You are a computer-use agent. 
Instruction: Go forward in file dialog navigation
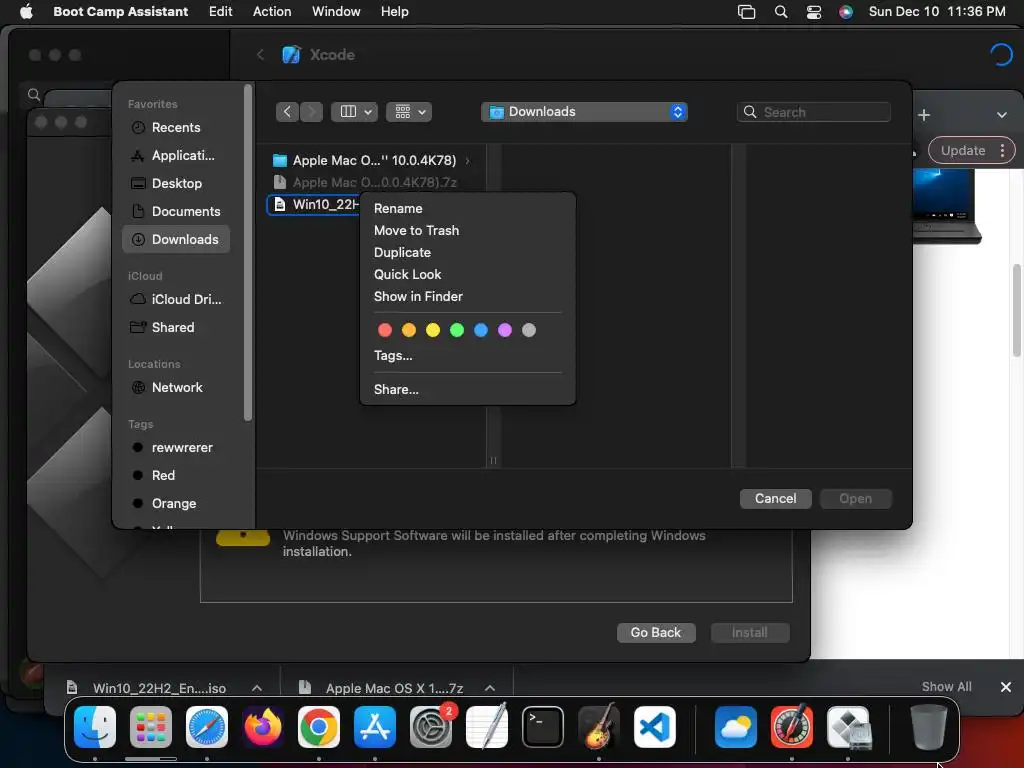pyautogui.click(x=312, y=112)
